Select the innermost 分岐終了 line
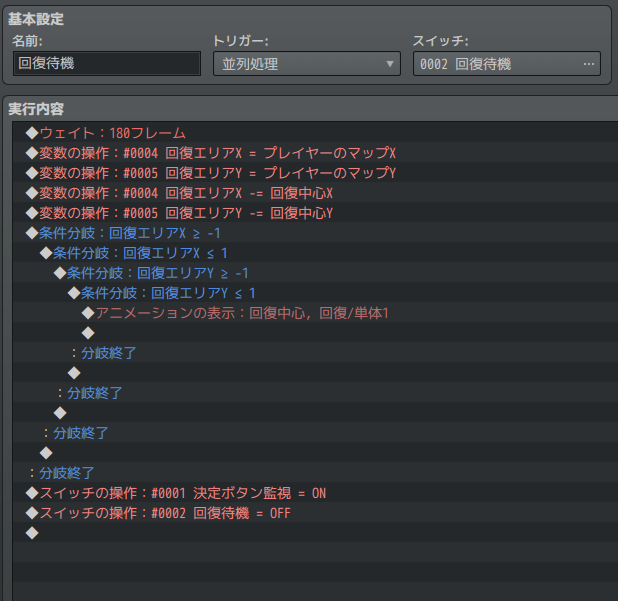This screenshot has width=618, height=601. (315, 353)
